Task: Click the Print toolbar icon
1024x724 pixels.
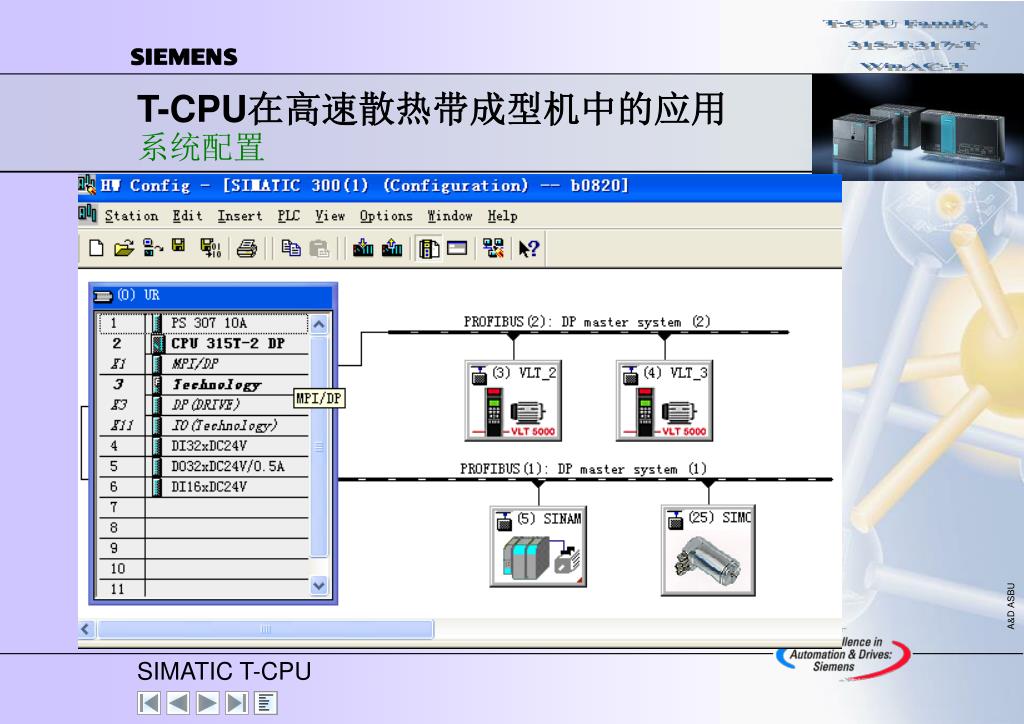Action: pos(247,248)
